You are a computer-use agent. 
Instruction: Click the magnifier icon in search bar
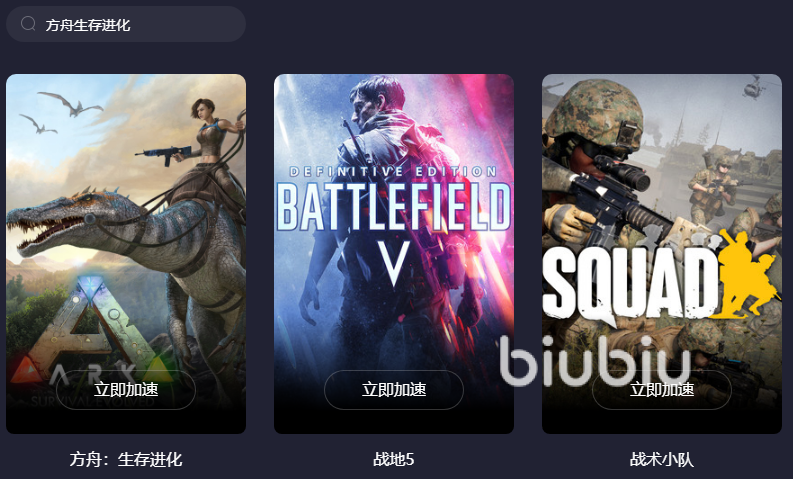(x=28, y=24)
